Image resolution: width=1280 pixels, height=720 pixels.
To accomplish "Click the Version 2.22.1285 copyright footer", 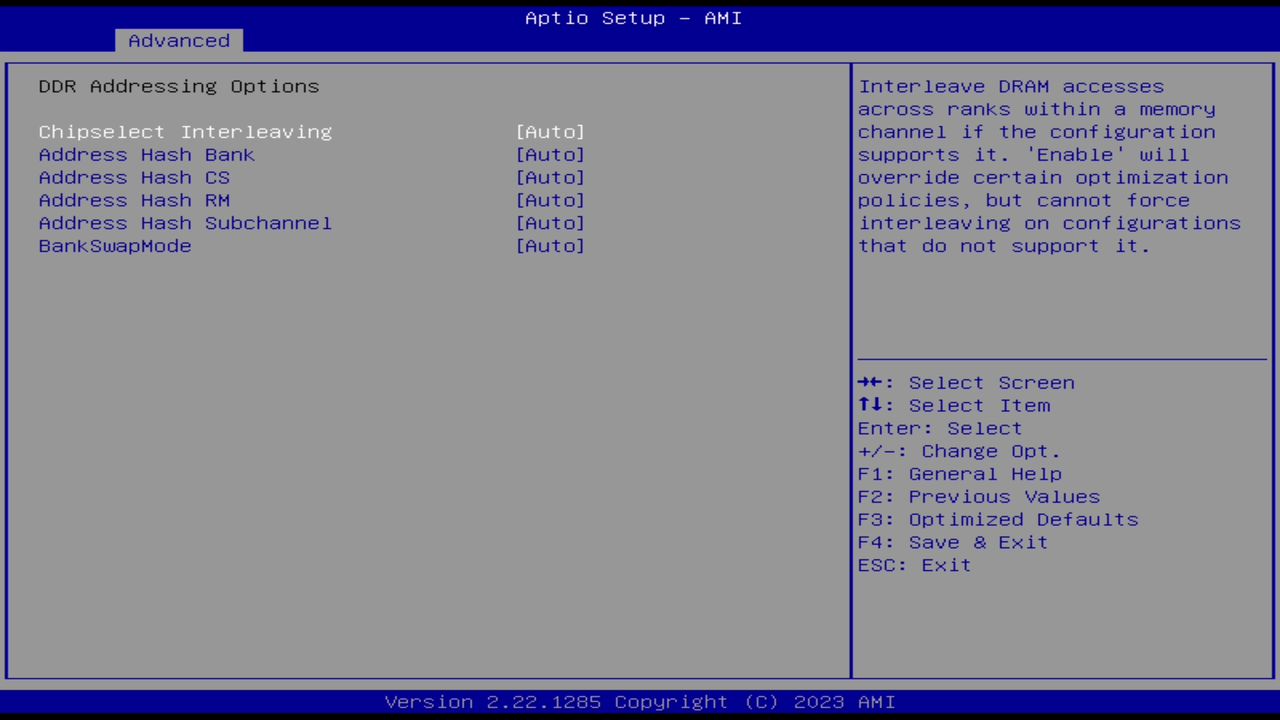I will pos(640,702).
